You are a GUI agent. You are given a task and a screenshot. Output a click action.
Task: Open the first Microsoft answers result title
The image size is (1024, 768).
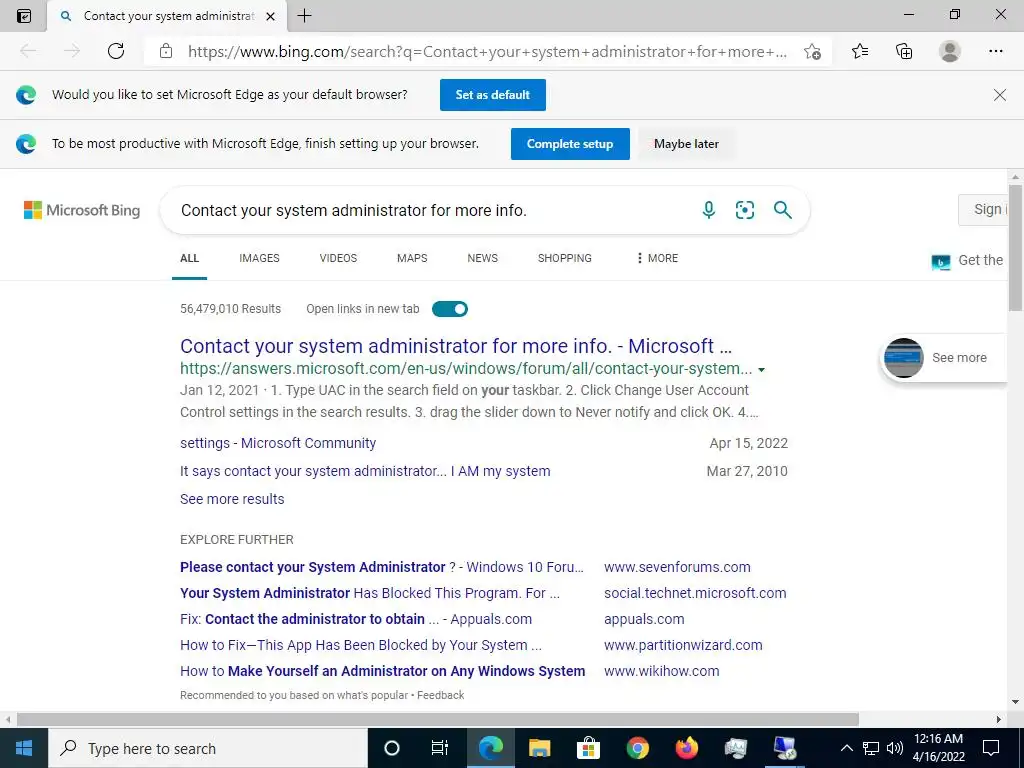[456, 345]
